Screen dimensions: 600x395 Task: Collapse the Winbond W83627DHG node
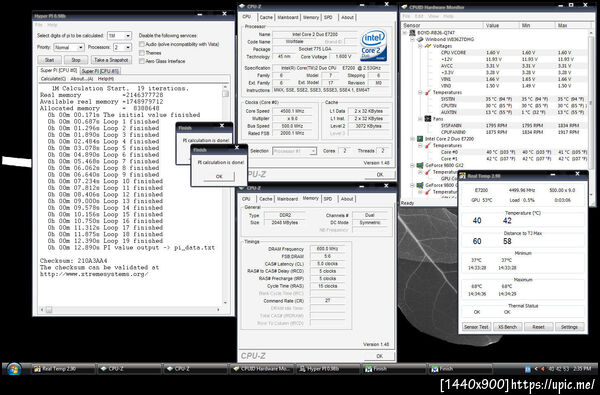pyautogui.click(x=412, y=39)
